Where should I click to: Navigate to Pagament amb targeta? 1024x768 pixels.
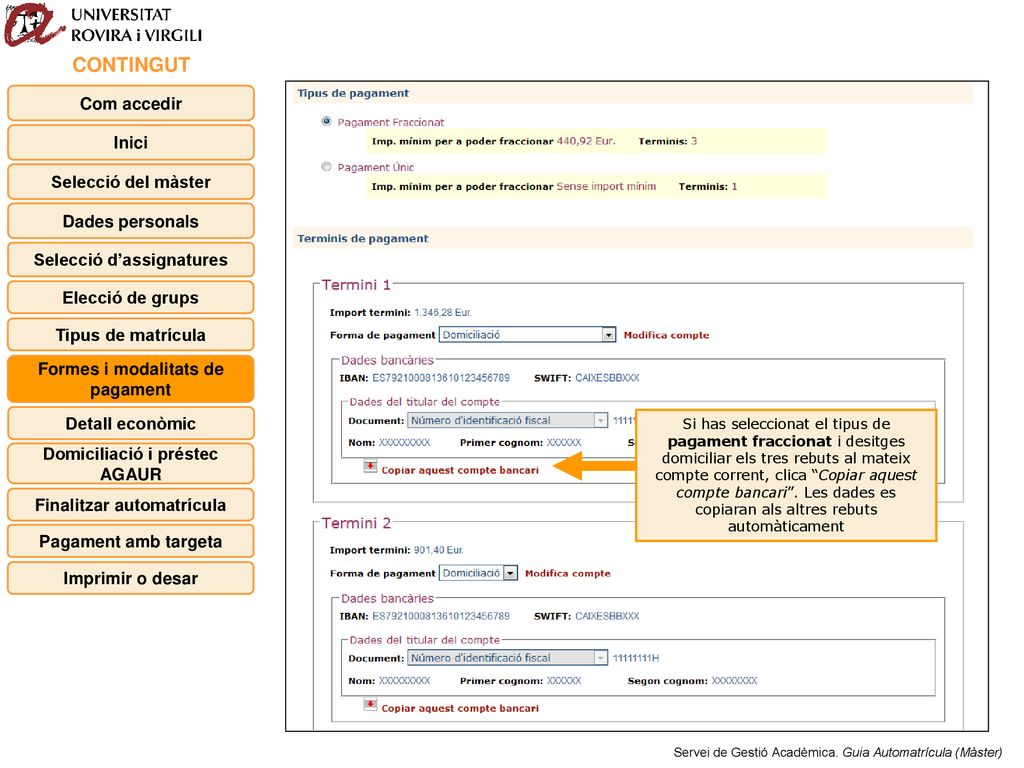point(131,541)
